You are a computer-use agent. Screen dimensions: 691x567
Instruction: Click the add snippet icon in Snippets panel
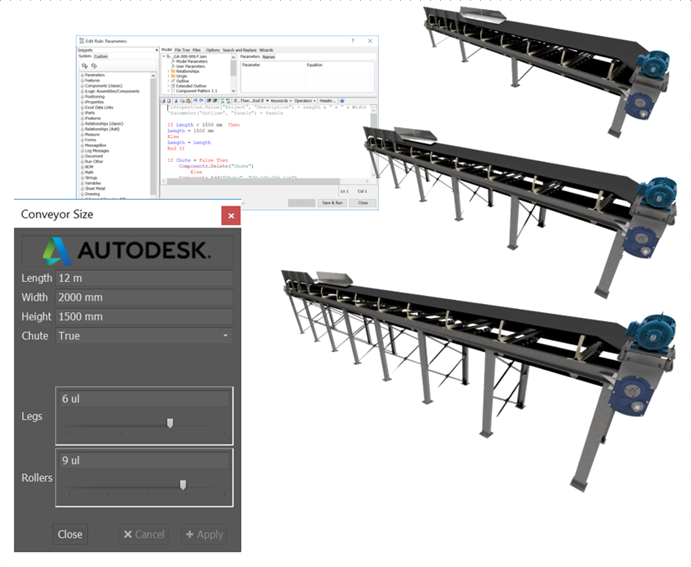point(85,66)
